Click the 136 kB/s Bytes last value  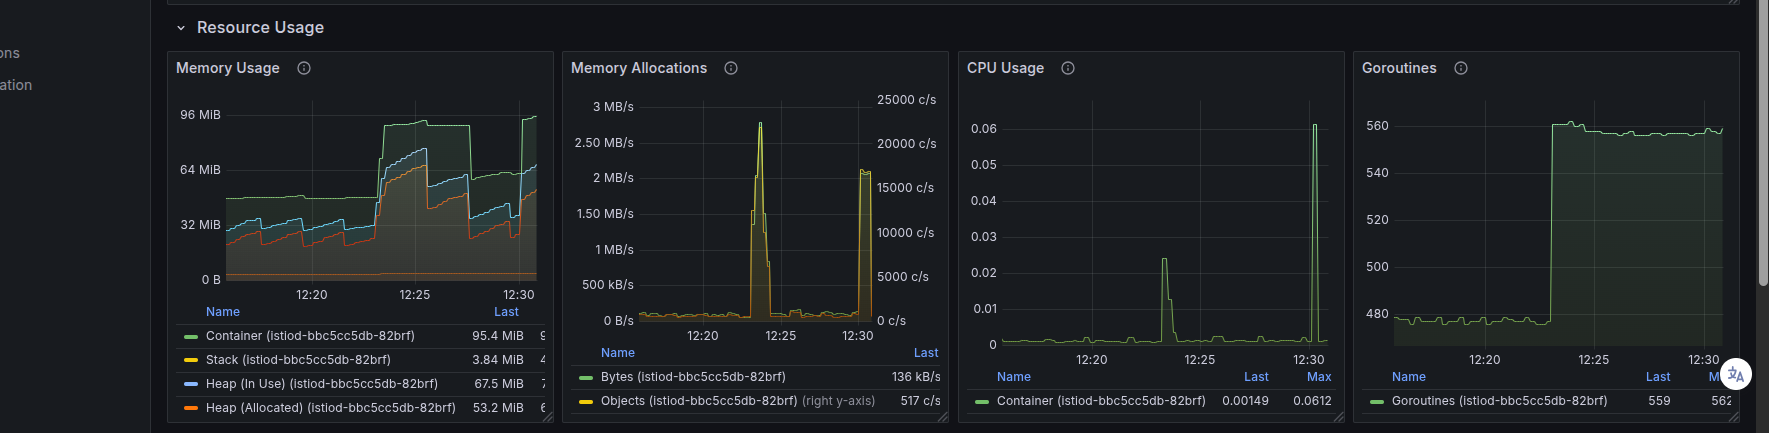[x=916, y=377]
